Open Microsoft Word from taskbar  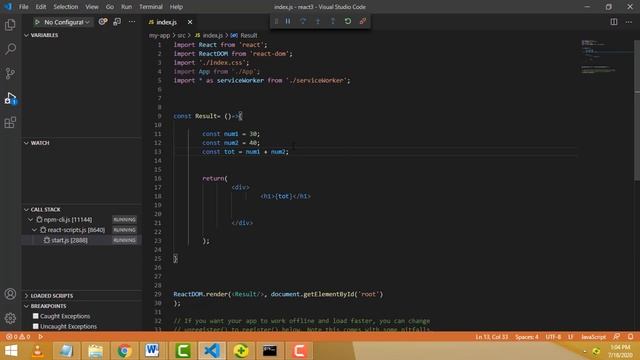click(x=153, y=351)
